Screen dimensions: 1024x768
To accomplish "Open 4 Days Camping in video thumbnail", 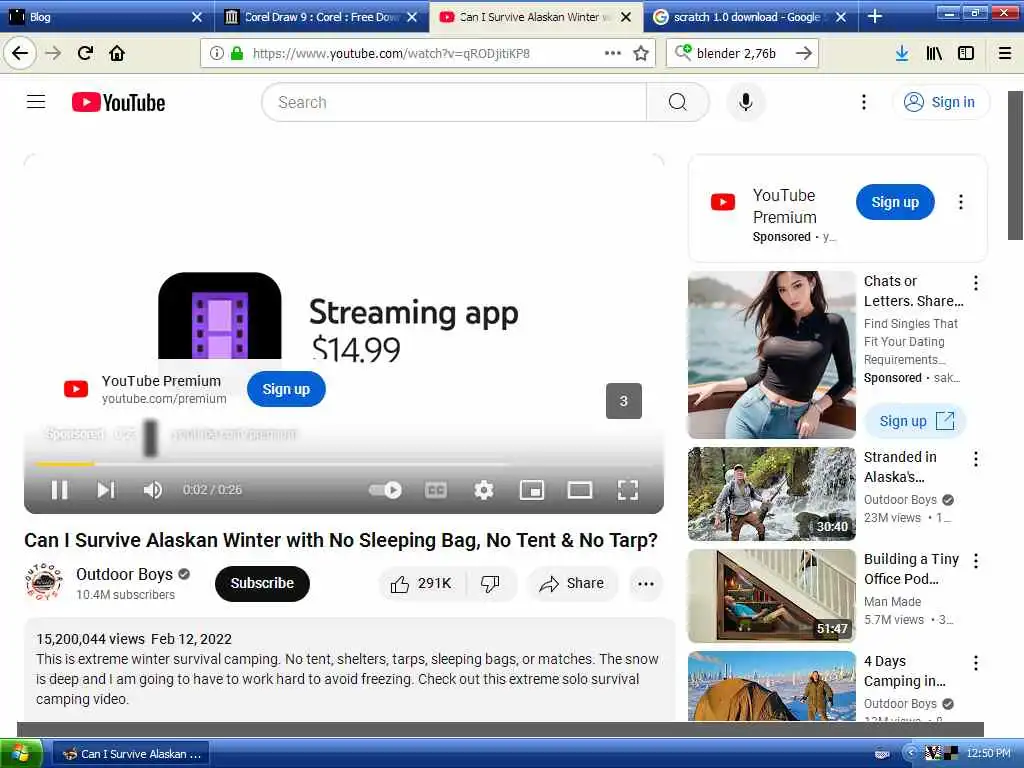I will click(771, 686).
